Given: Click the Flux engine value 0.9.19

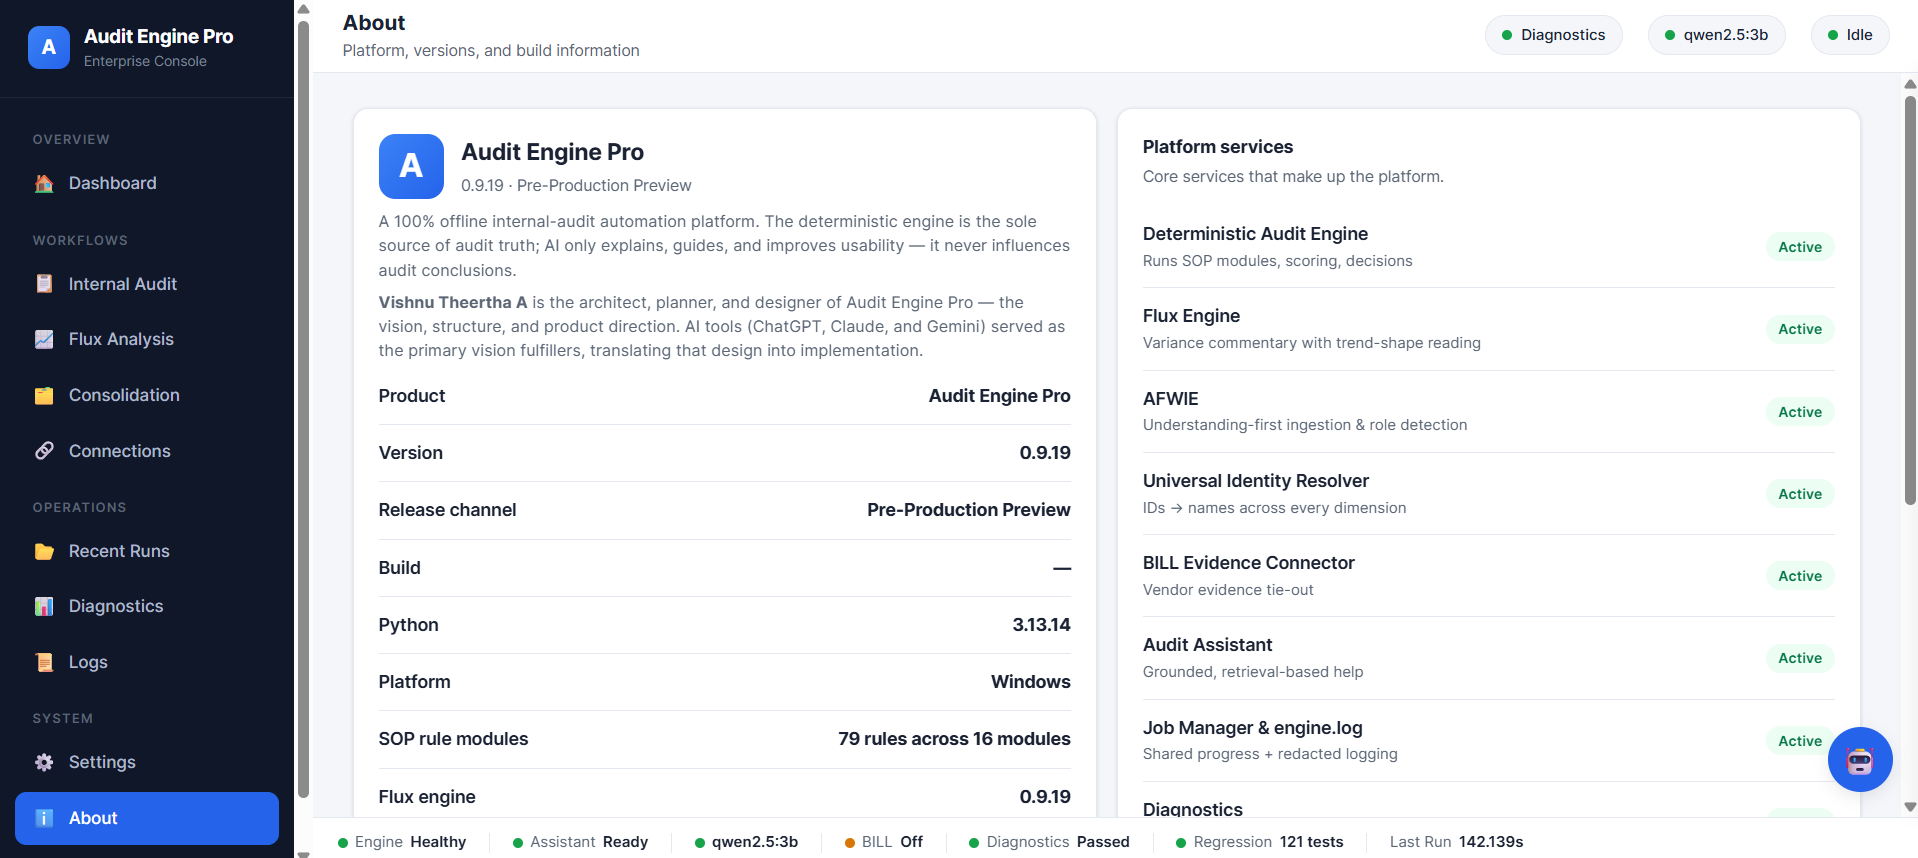Looking at the screenshot, I should pyautogui.click(x=1044, y=797).
